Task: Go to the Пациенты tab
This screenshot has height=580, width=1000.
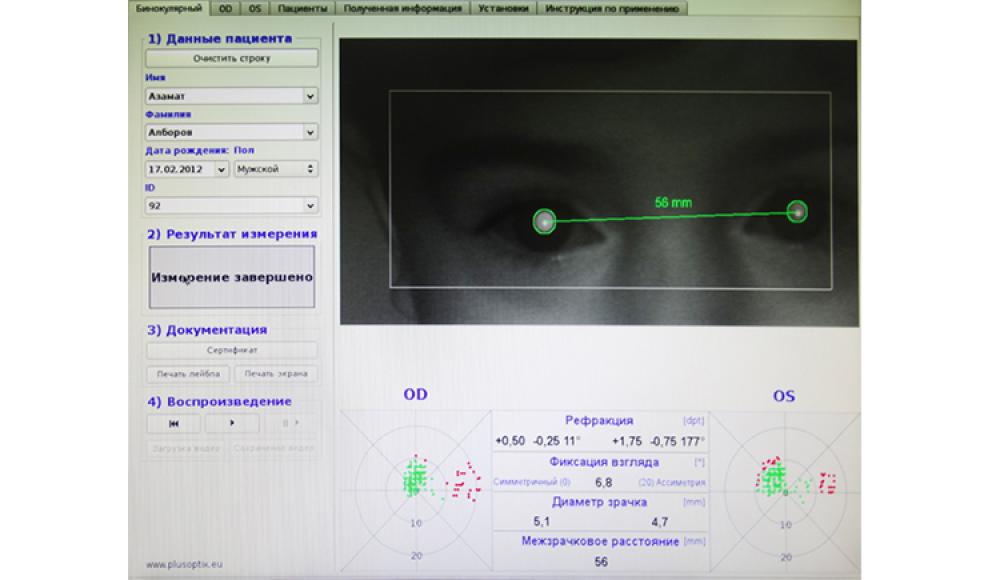Action: point(302,8)
